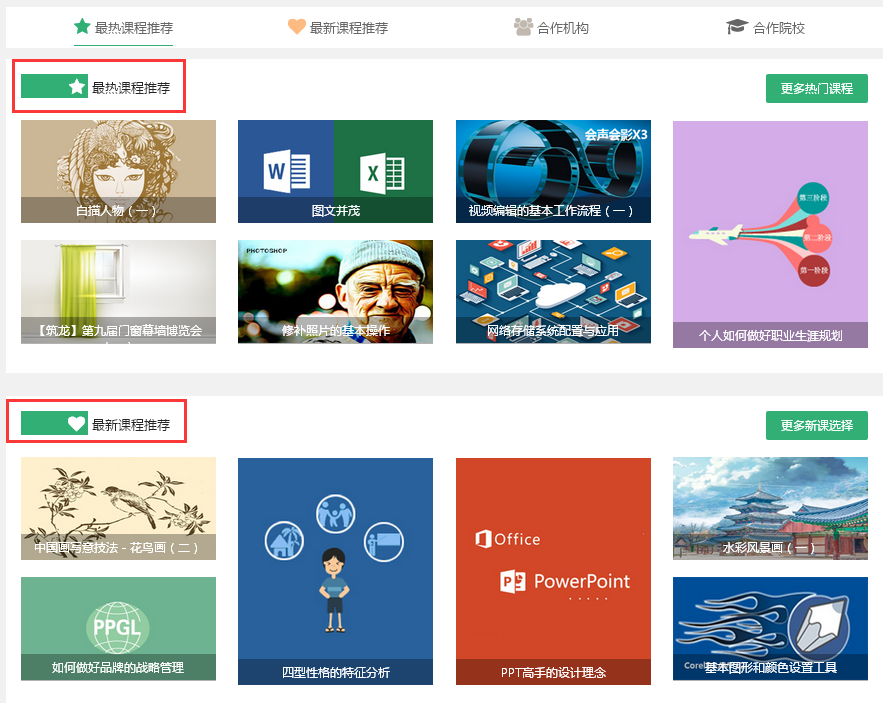Open the PPT高手的设计理念 course
This screenshot has width=883, height=703.
553,571
